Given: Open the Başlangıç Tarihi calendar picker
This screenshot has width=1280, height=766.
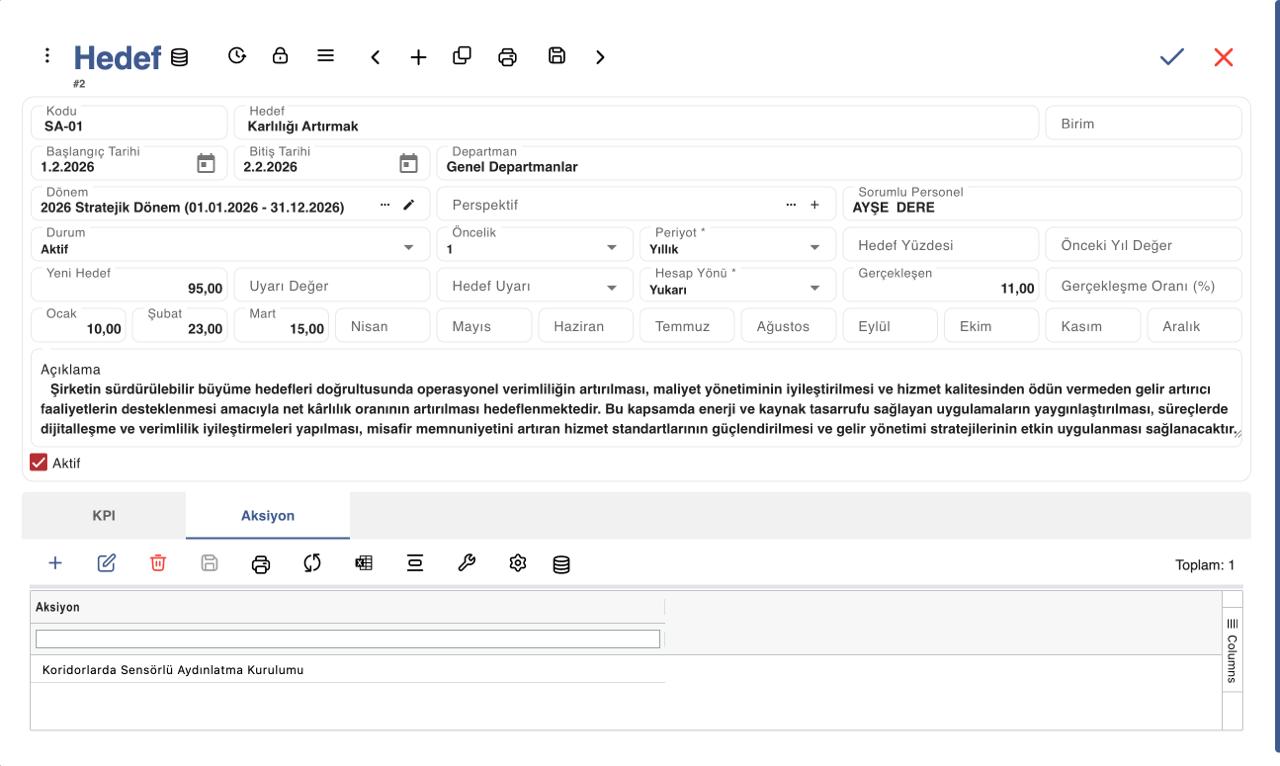Looking at the screenshot, I should (206, 163).
